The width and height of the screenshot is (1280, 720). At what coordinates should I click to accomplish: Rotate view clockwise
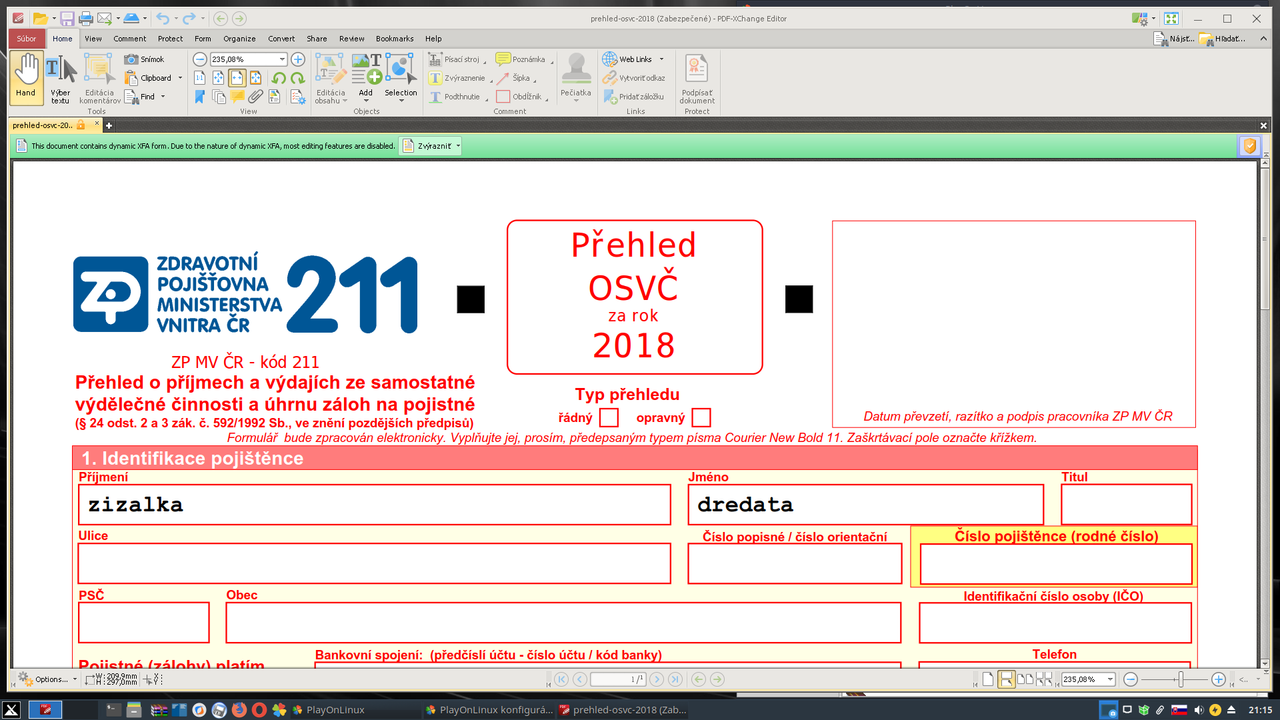tap(298, 78)
